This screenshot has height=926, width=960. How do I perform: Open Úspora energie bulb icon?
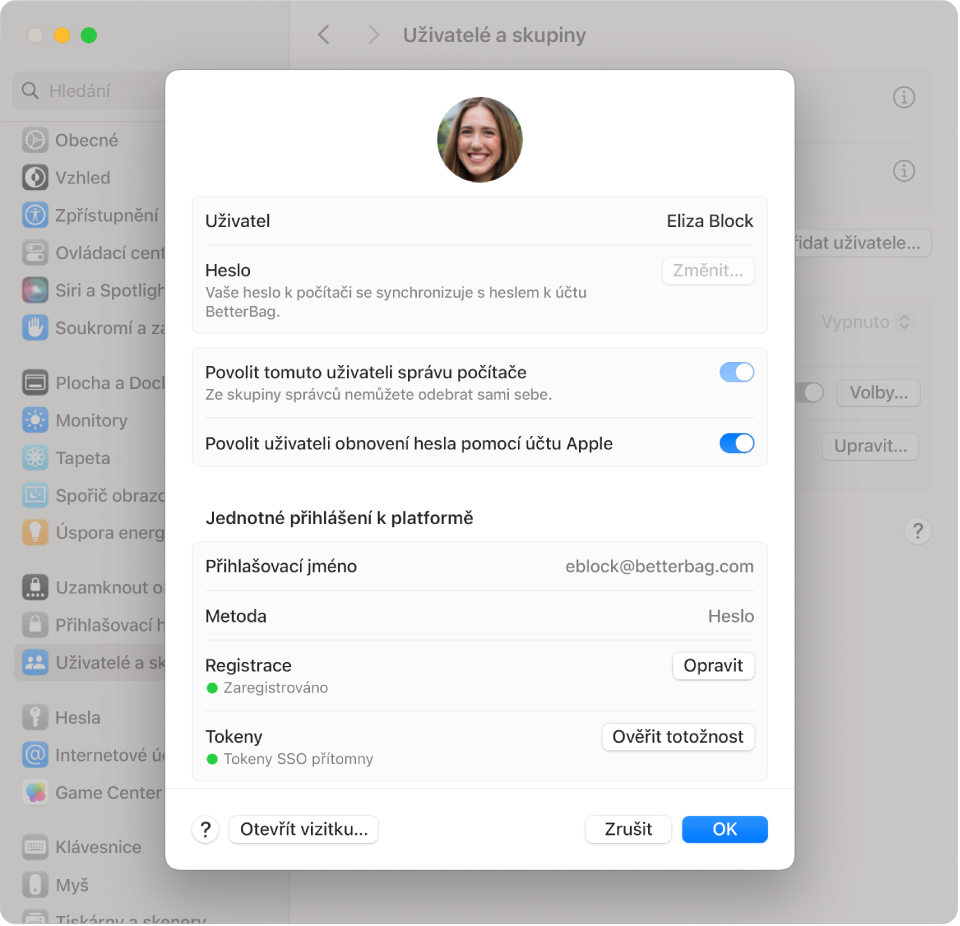tap(35, 532)
